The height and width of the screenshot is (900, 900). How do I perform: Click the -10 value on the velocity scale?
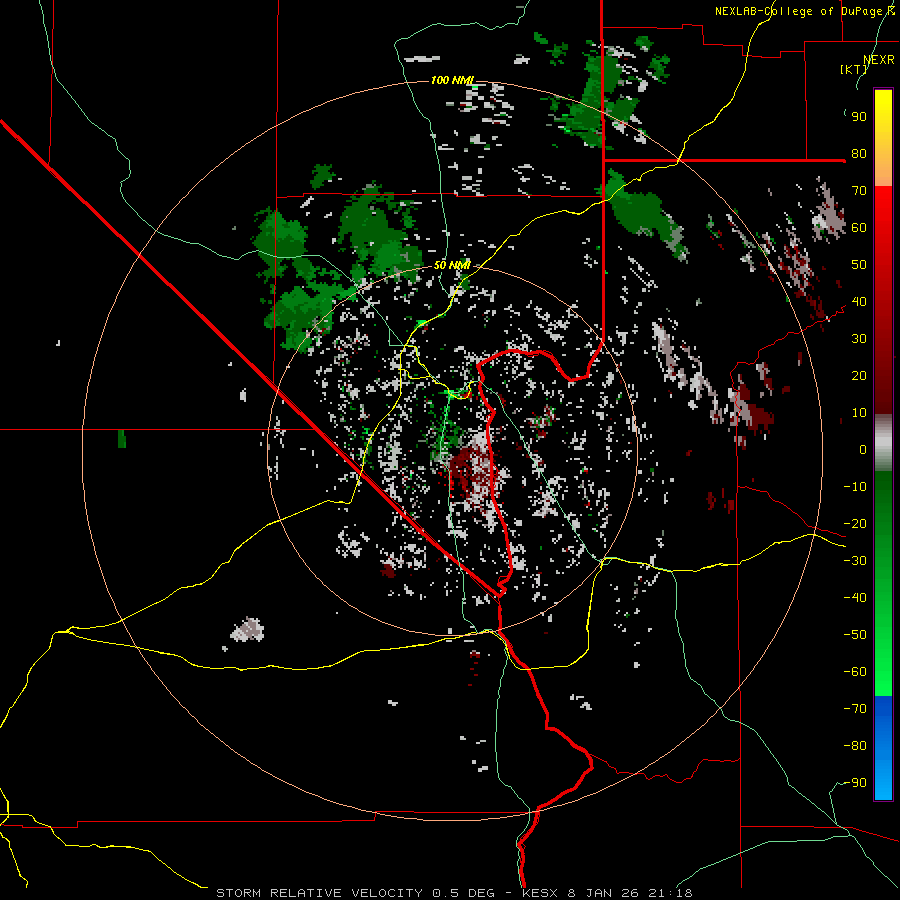point(855,487)
